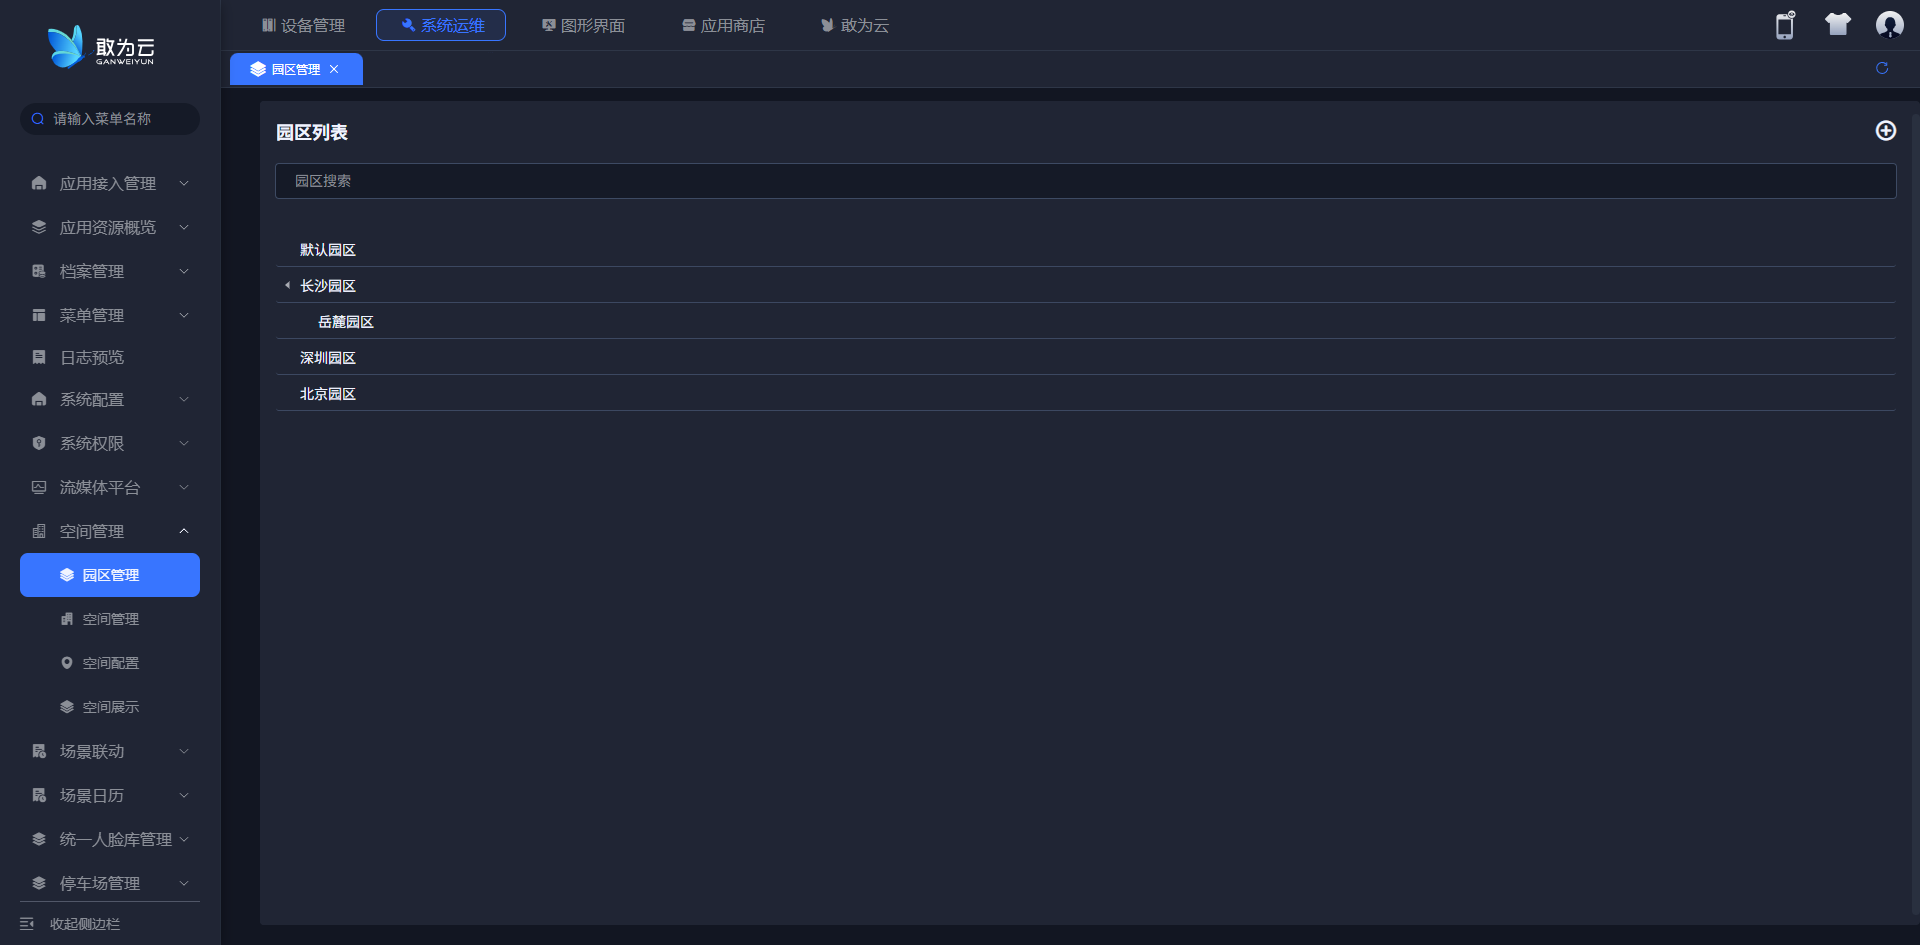Click the 系统配置 icon
The image size is (1920, 945).
pos(39,399)
